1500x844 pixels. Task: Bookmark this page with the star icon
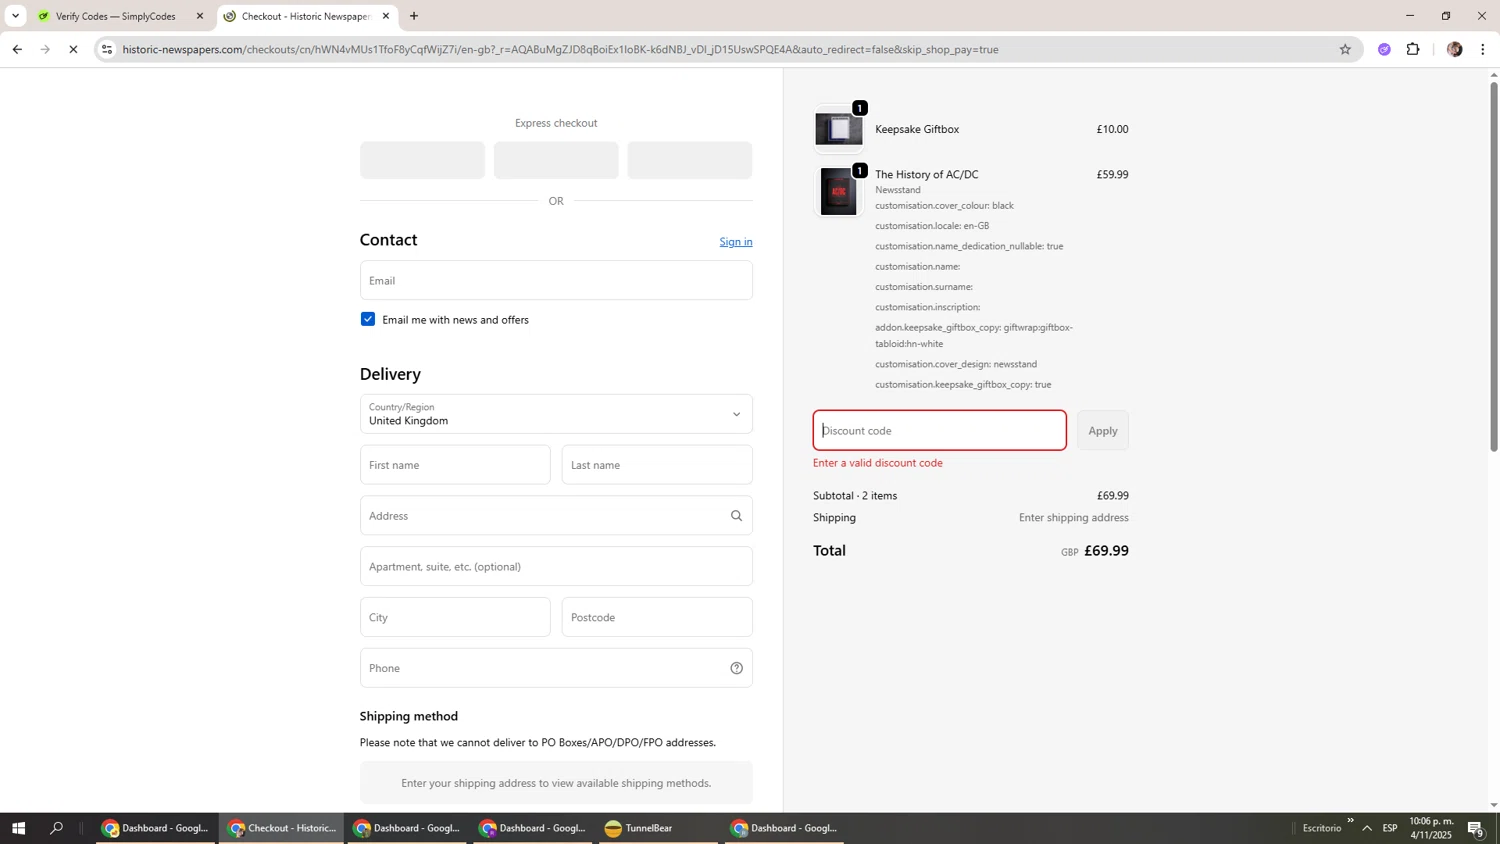click(x=1345, y=49)
